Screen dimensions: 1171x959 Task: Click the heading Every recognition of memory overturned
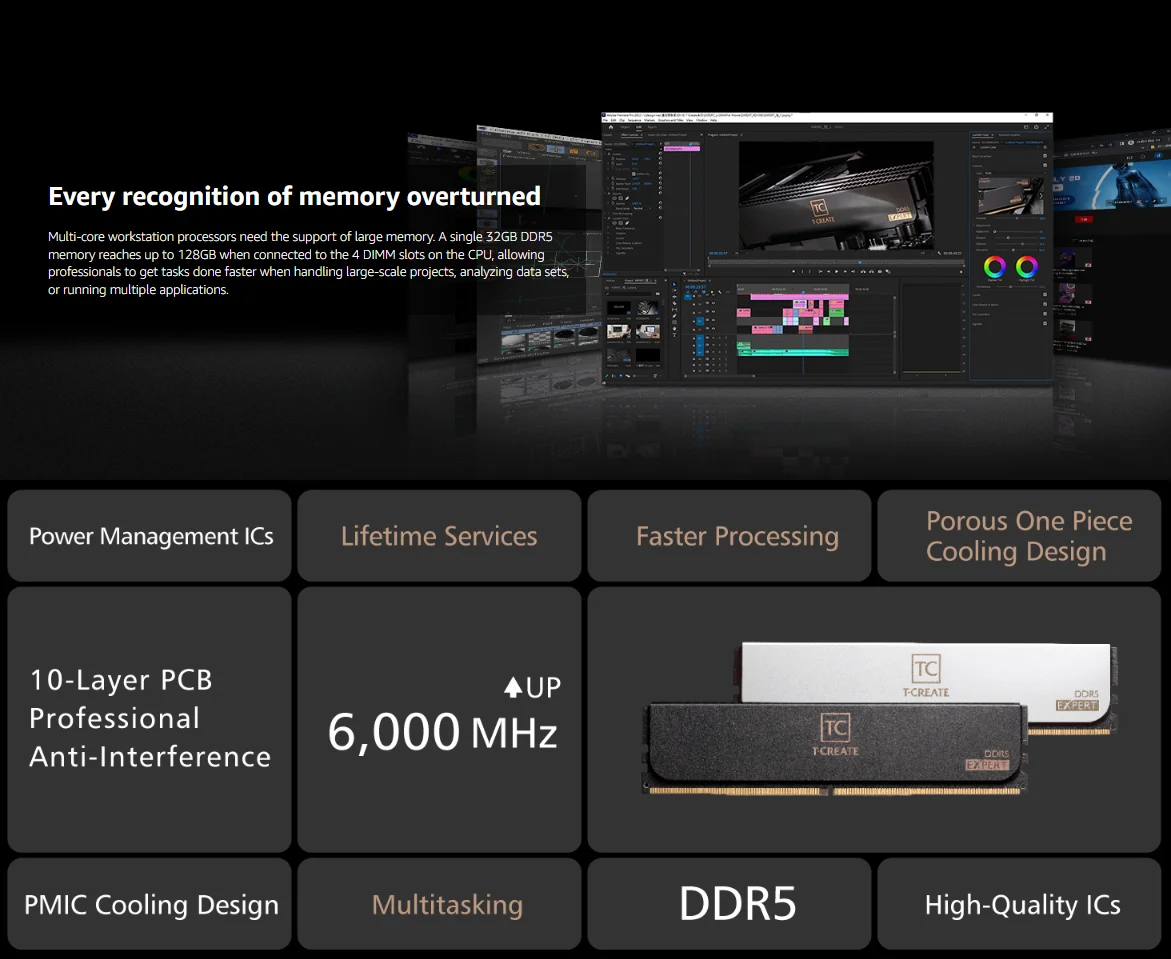coord(294,196)
